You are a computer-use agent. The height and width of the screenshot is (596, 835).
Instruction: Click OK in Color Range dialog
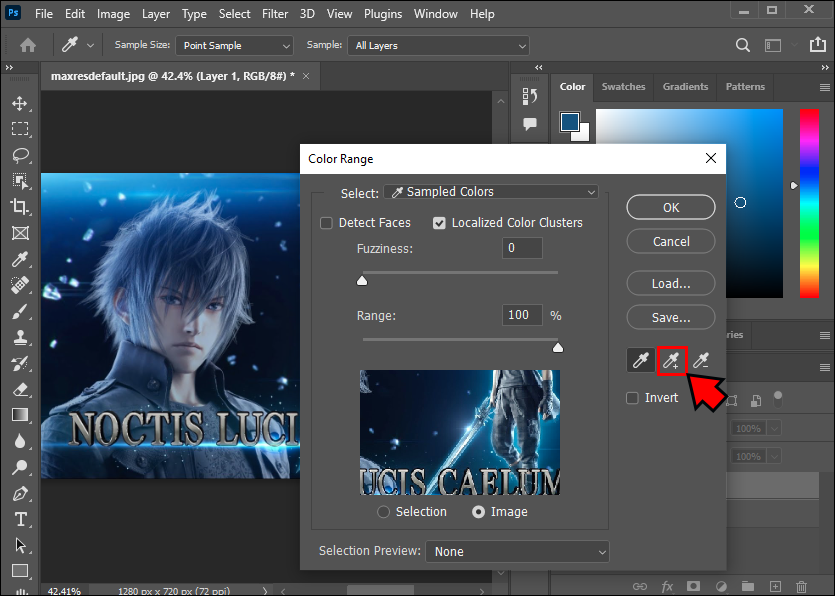click(x=671, y=207)
